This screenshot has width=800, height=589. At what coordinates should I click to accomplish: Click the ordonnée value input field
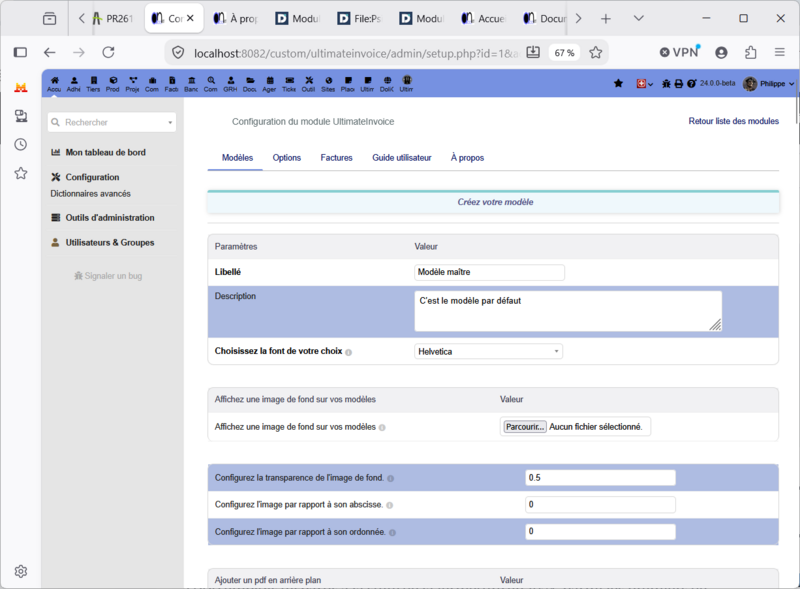coord(600,531)
